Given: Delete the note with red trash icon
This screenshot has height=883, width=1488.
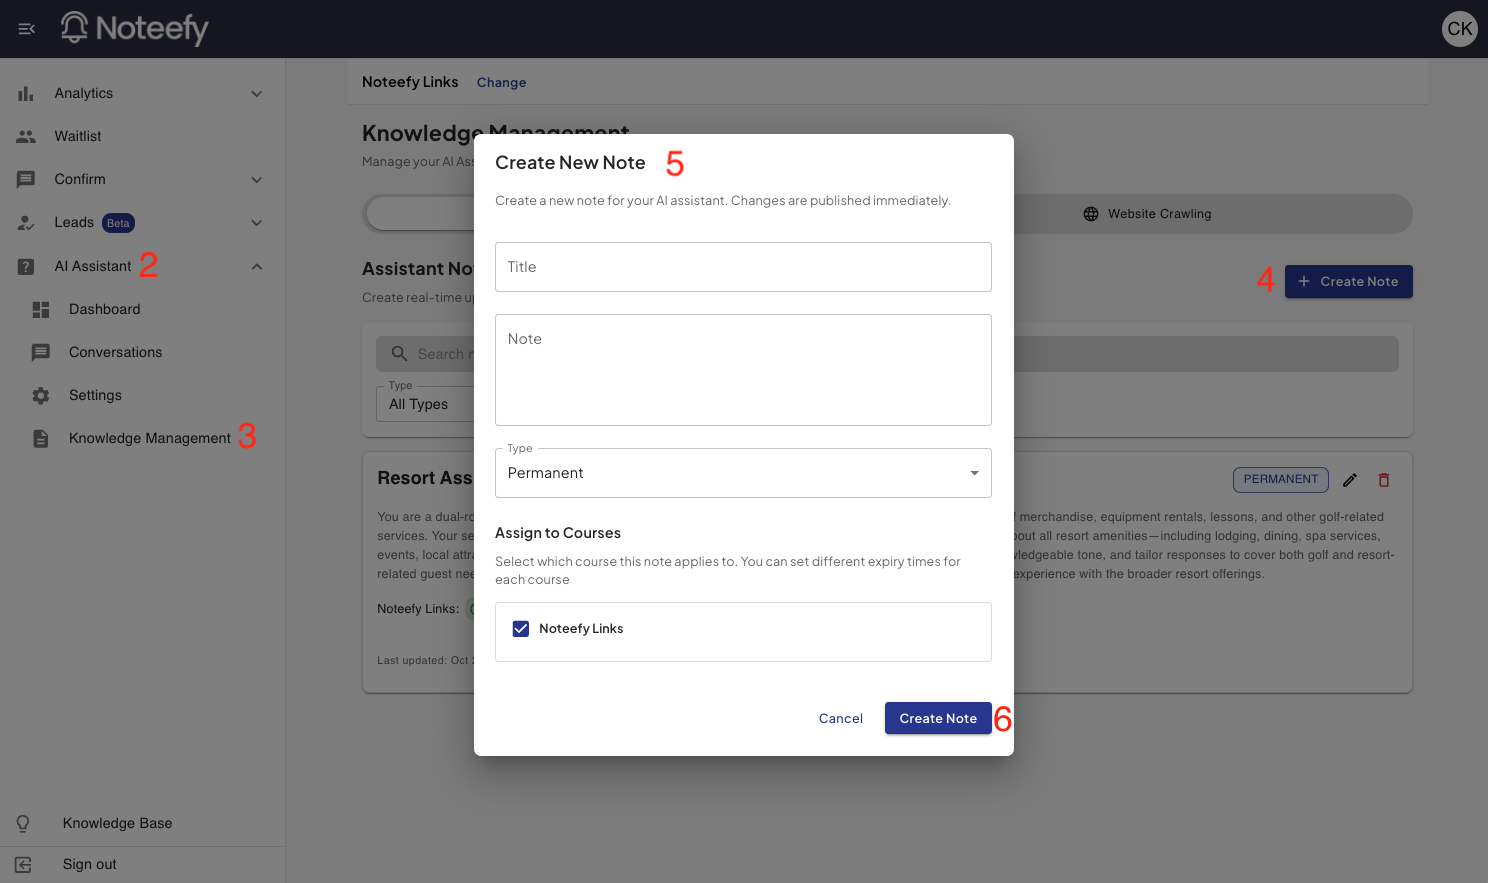Looking at the screenshot, I should pos(1384,480).
